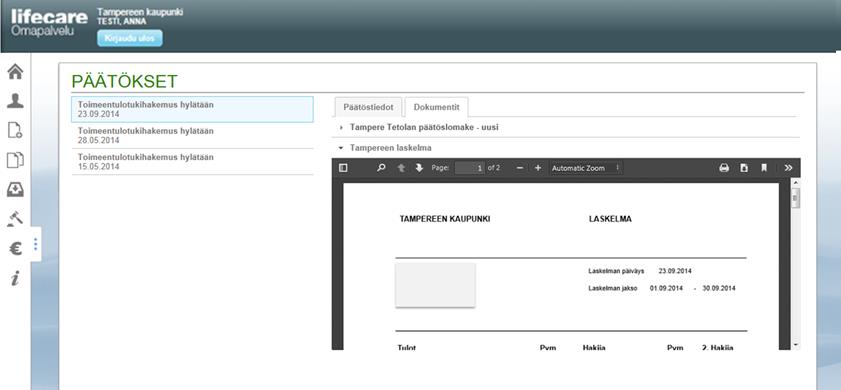Open the new document icon in sidebar
841x390 pixels.
[x=15, y=130]
